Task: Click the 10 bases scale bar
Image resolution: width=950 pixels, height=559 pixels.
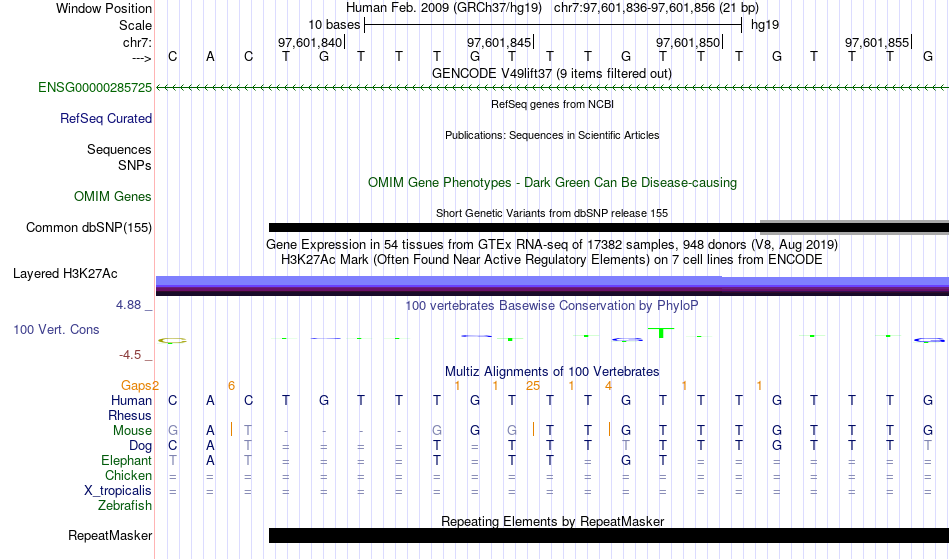Action: [553, 25]
